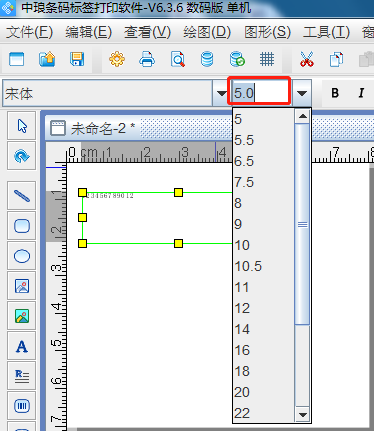Image resolution: width=374 pixels, height=431 pixels.
Task: Choose font size 20 from list
Action: click(263, 392)
